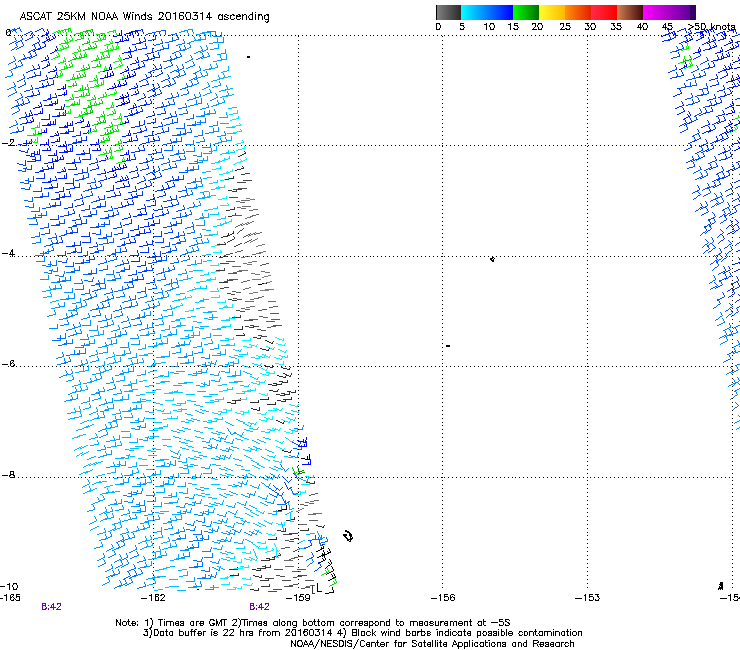Click the '10' label under the color bar
The image size is (740, 650).
[x=489, y=27]
